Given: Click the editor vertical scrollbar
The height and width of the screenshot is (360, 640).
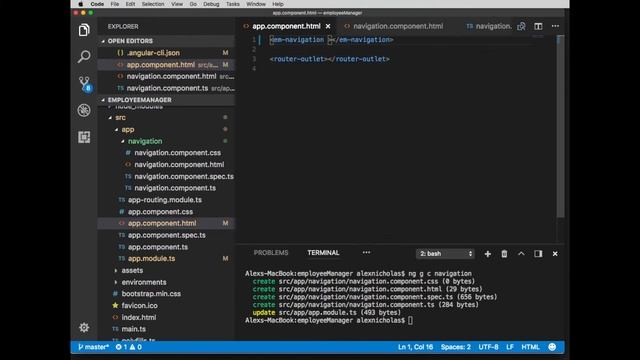Looking at the screenshot, I should coord(561,127).
